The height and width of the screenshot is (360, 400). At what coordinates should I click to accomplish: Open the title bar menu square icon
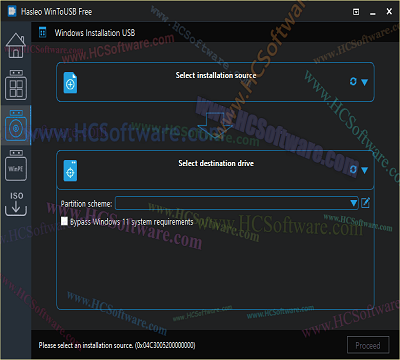[356, 12]
